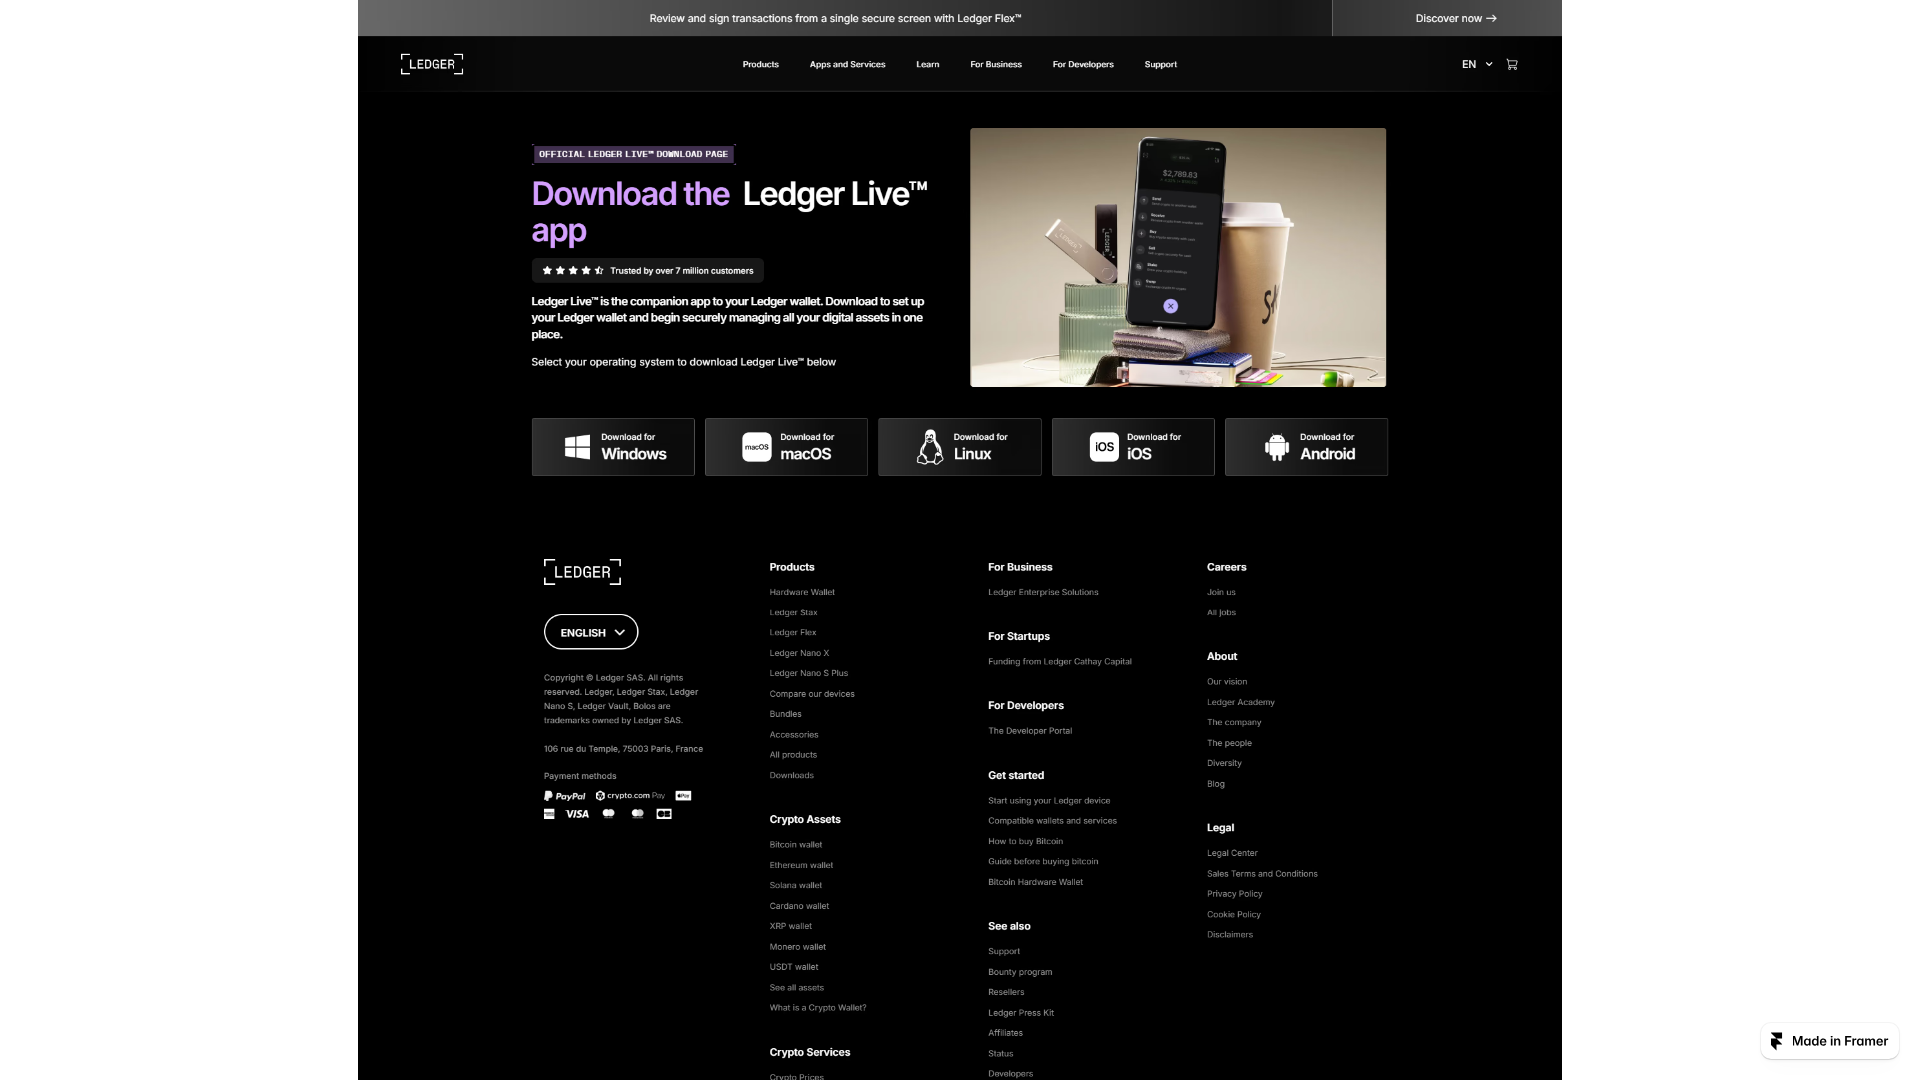Click the Android robot icon
Image resolution: width=1920 pixels, height=1080 pixels.
pyautogui.click(x=1277, y=447)
